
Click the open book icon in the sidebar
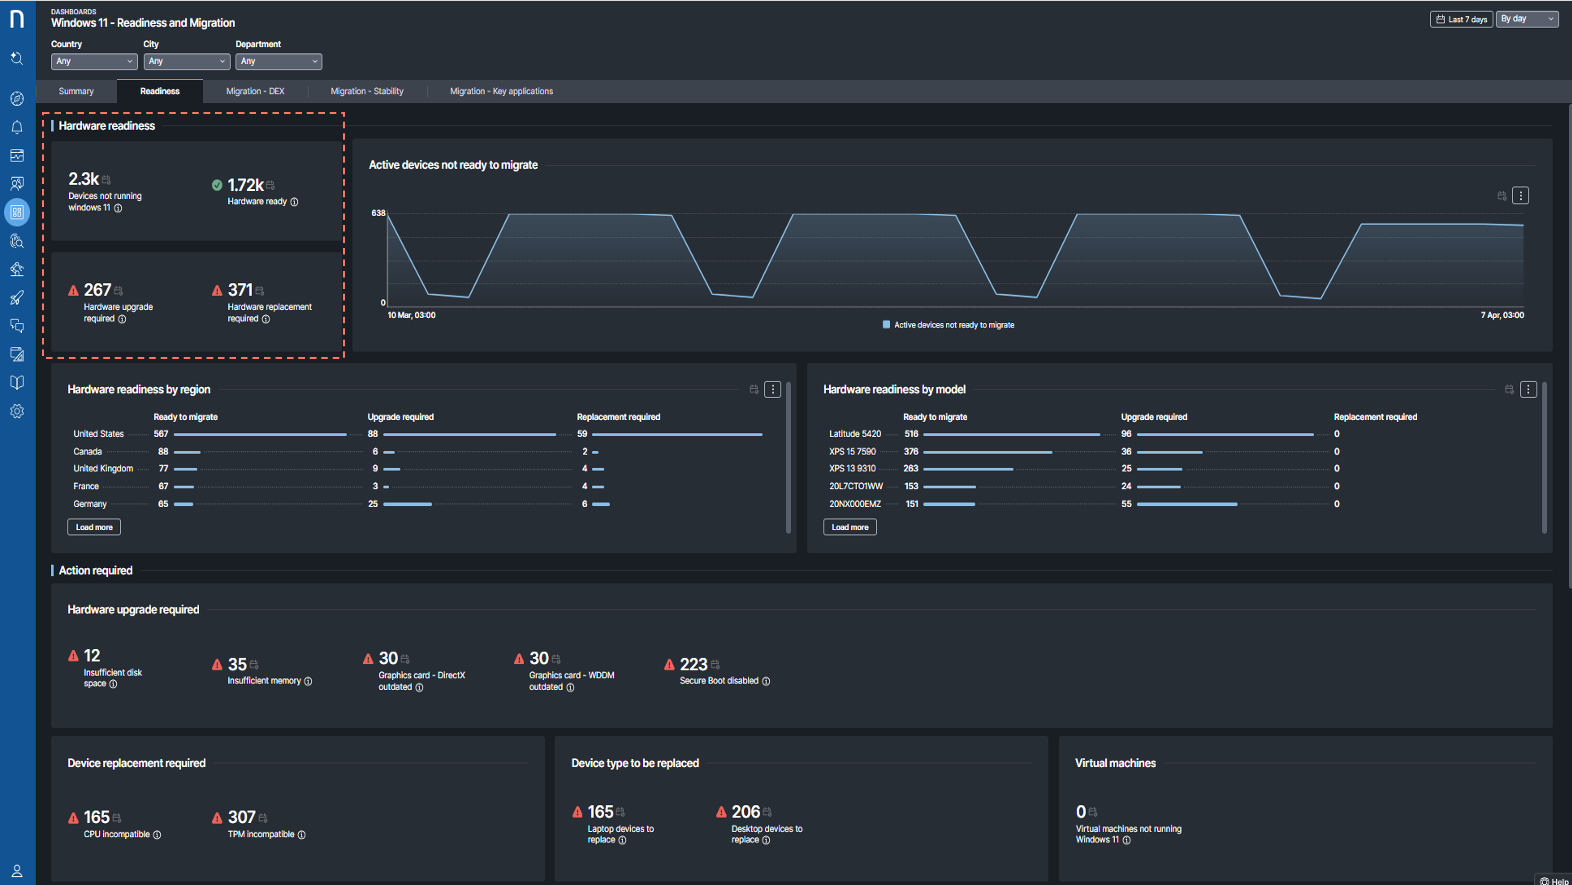tap(17, 383)
